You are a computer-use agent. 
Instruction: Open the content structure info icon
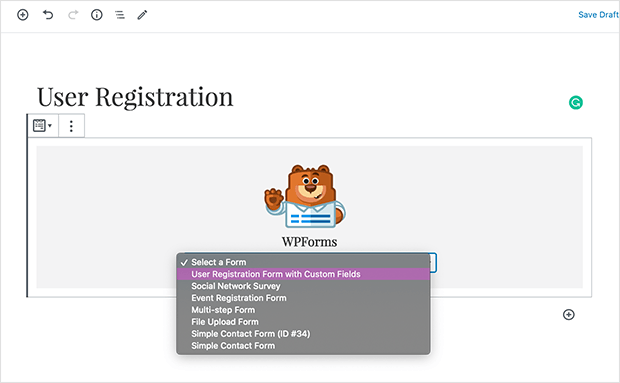tap(96, 15)
